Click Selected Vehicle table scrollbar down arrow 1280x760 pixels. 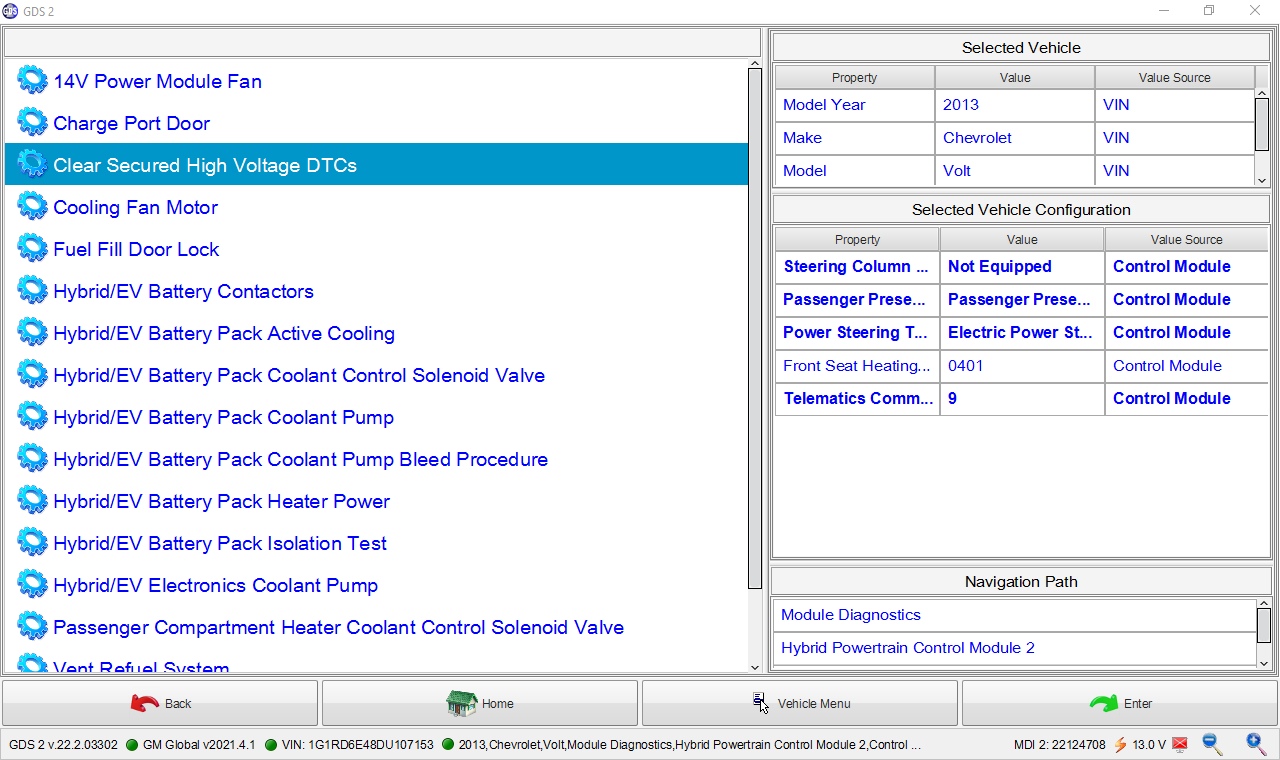[1262, 180]
